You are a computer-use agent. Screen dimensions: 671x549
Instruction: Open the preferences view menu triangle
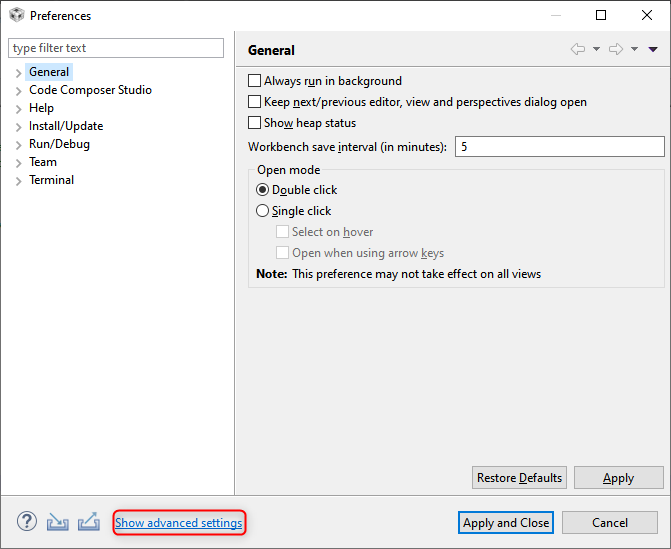click(653, 49)
